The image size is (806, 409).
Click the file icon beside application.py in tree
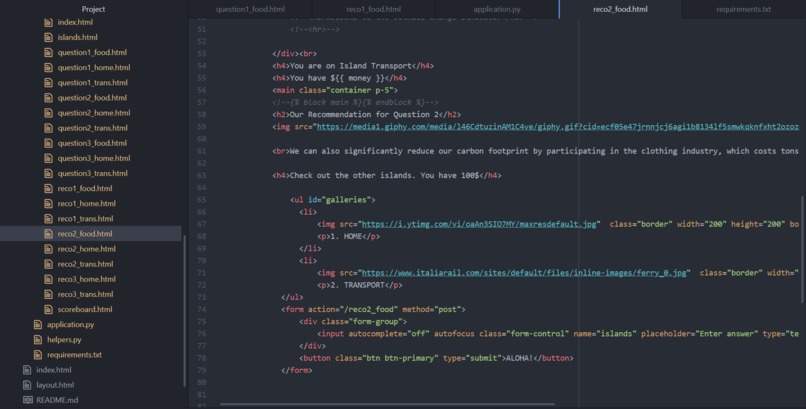38,325
